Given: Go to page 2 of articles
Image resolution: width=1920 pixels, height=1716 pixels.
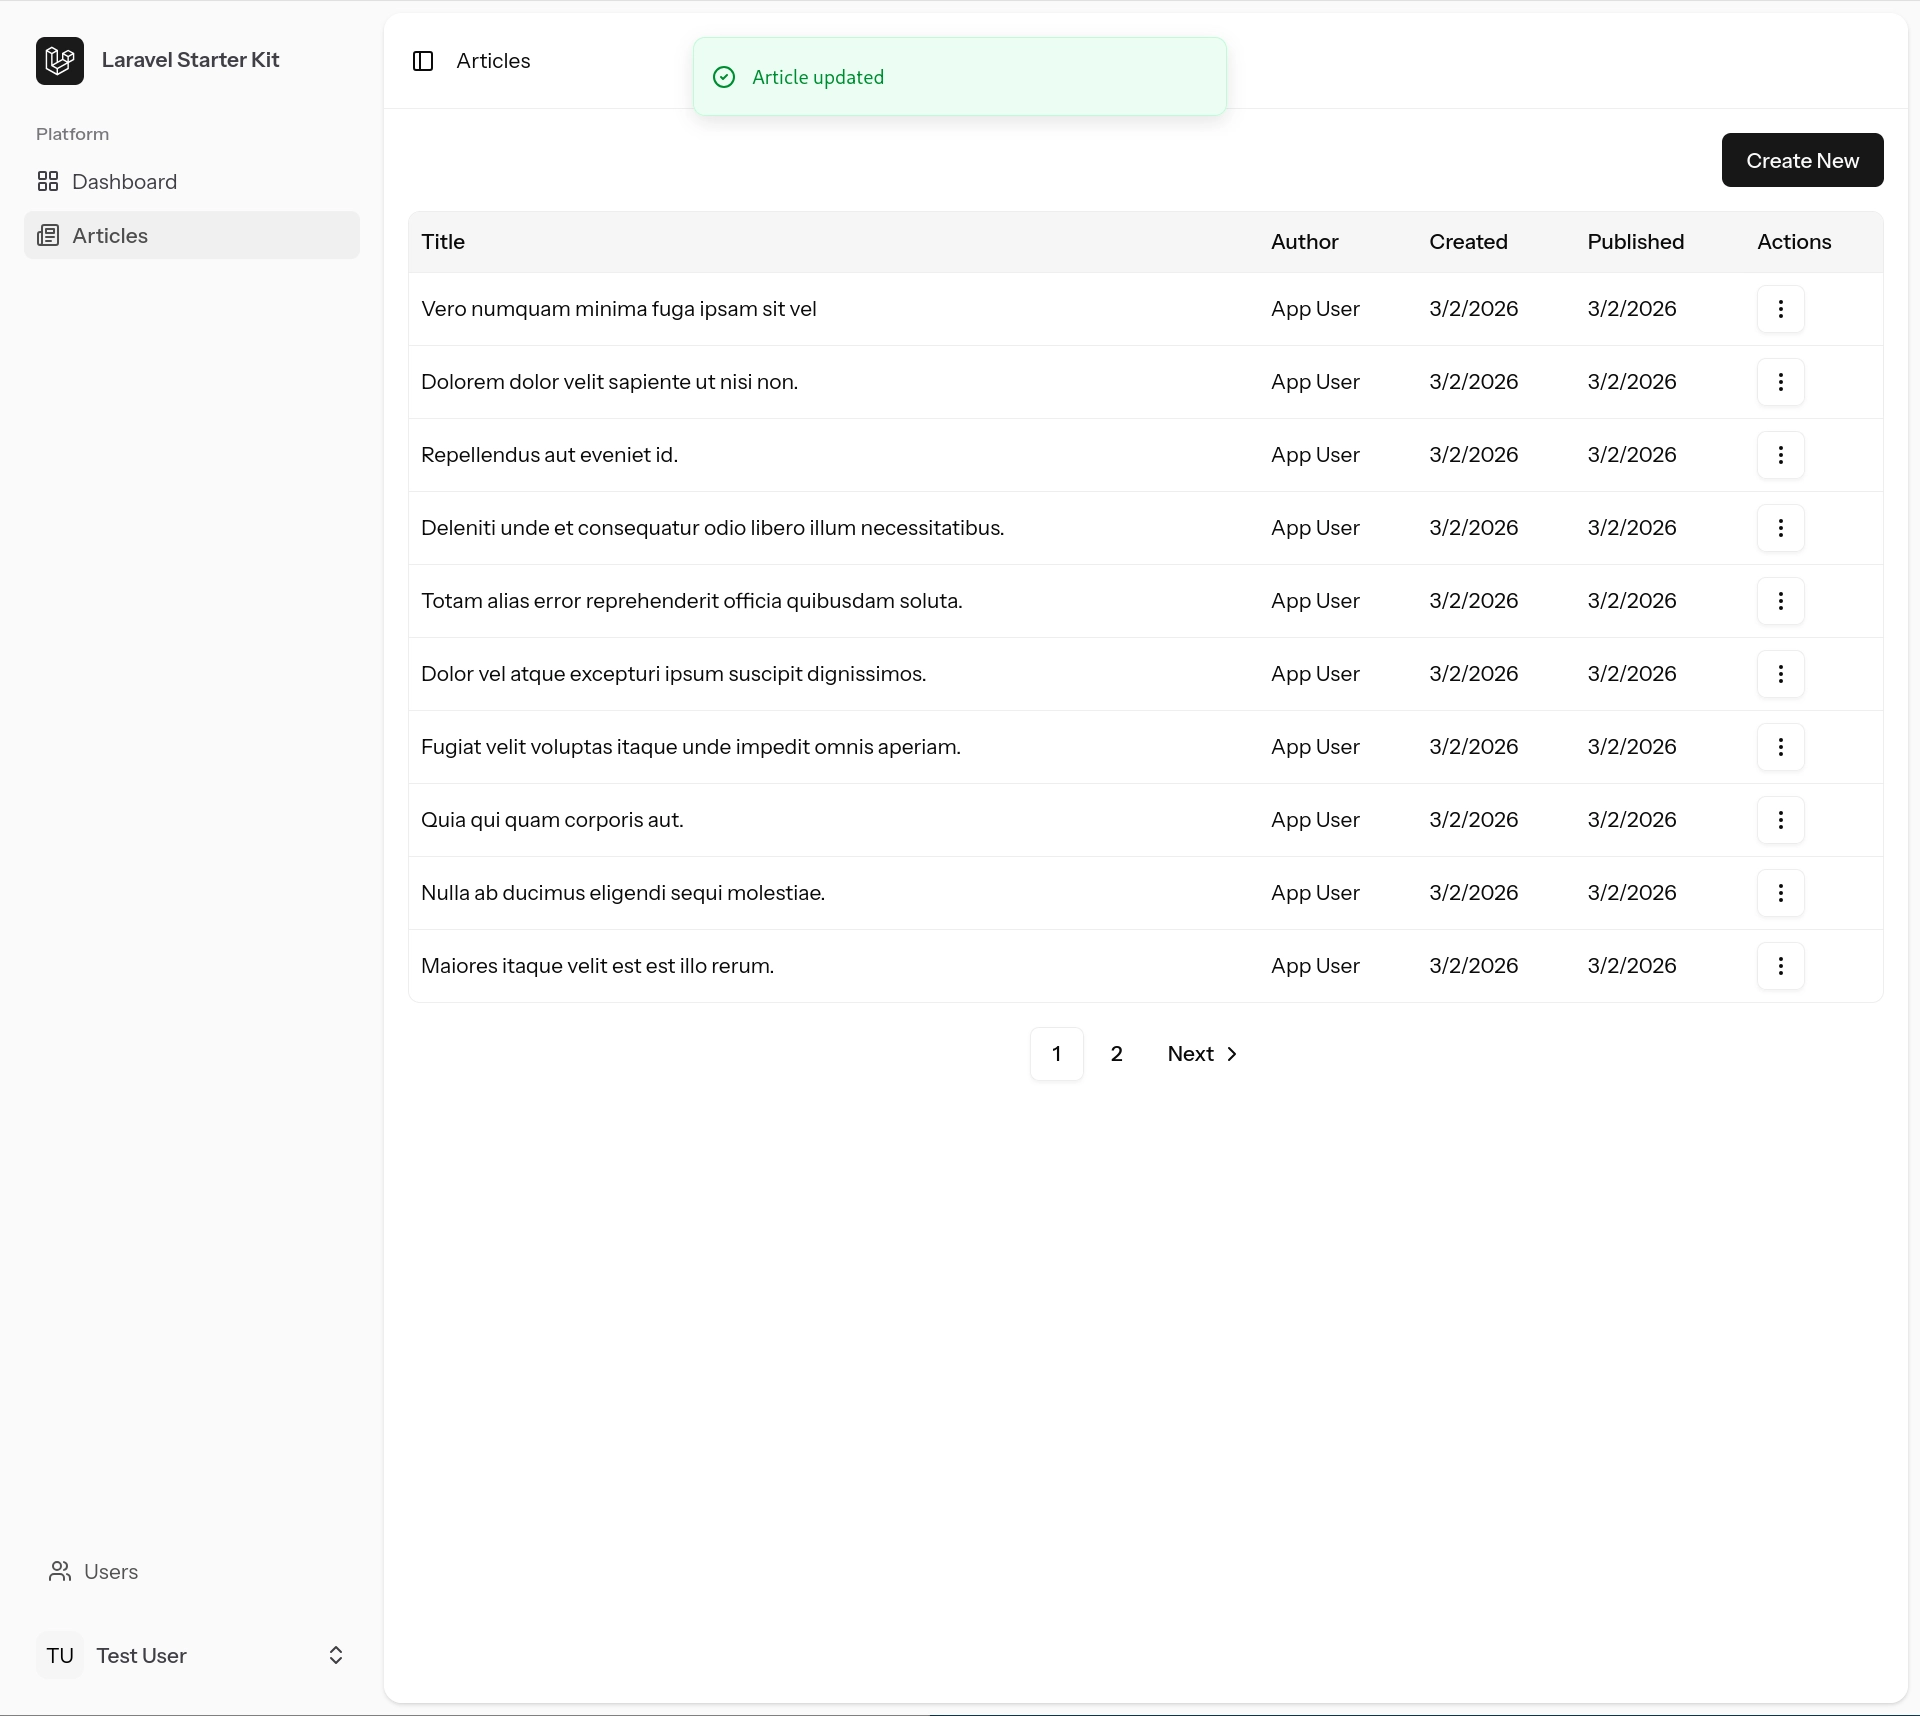Looking at the screenshot, I should click(x=1117, y=1053).
